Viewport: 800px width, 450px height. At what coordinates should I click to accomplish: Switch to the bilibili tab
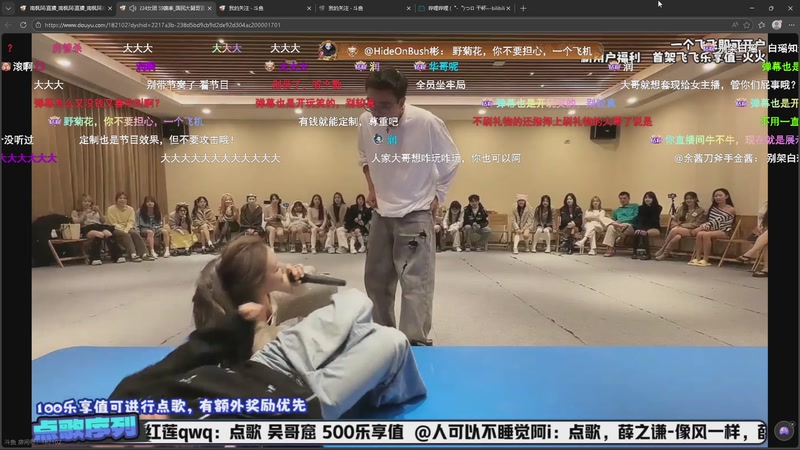pos(465,8)
